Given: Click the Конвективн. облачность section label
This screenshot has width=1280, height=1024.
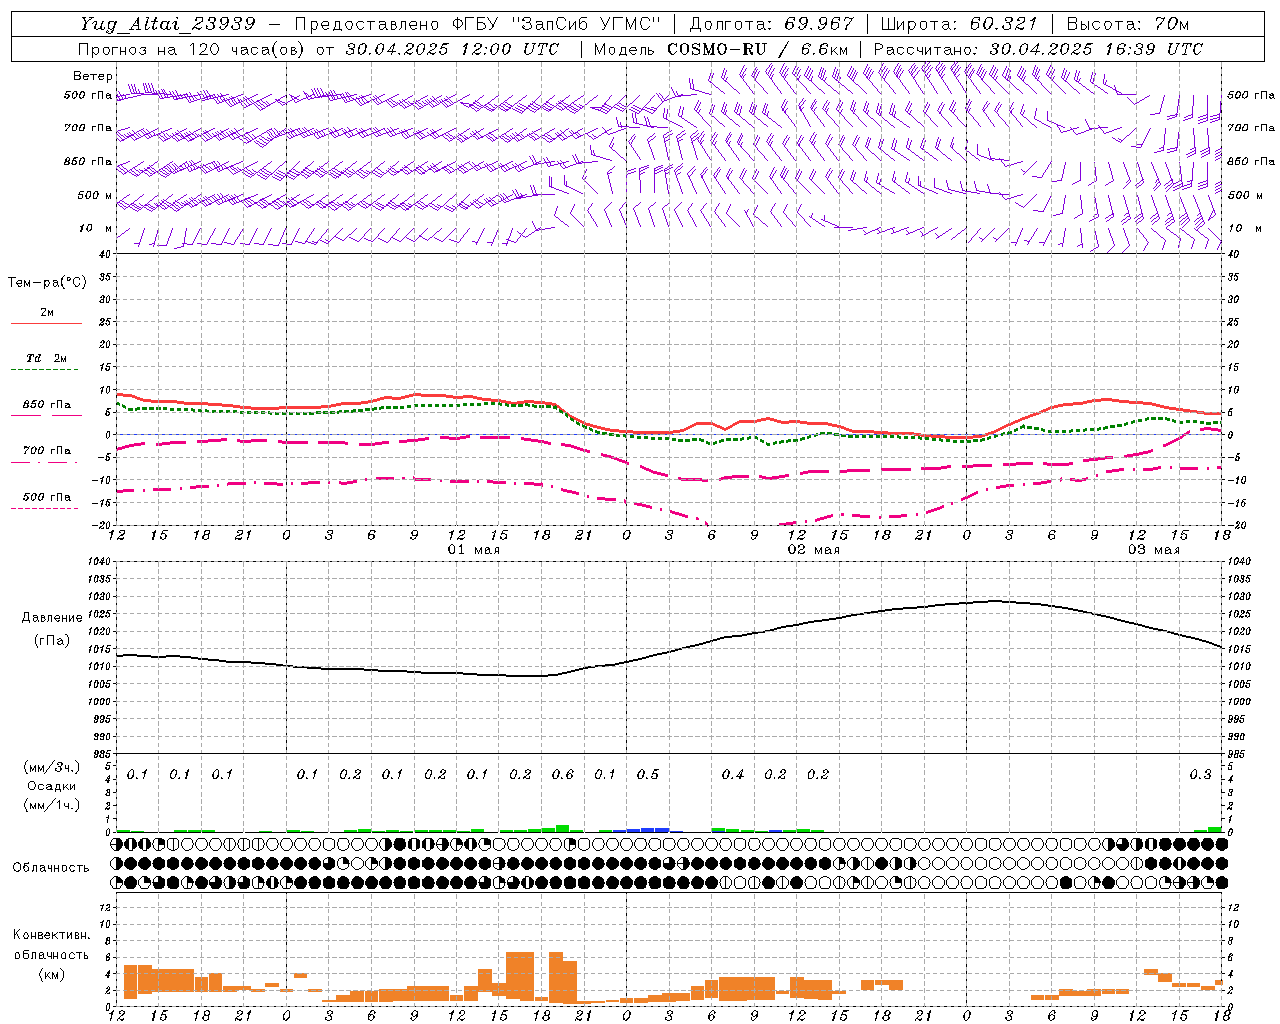Looking at the screenshot, I should coord(51,944).
